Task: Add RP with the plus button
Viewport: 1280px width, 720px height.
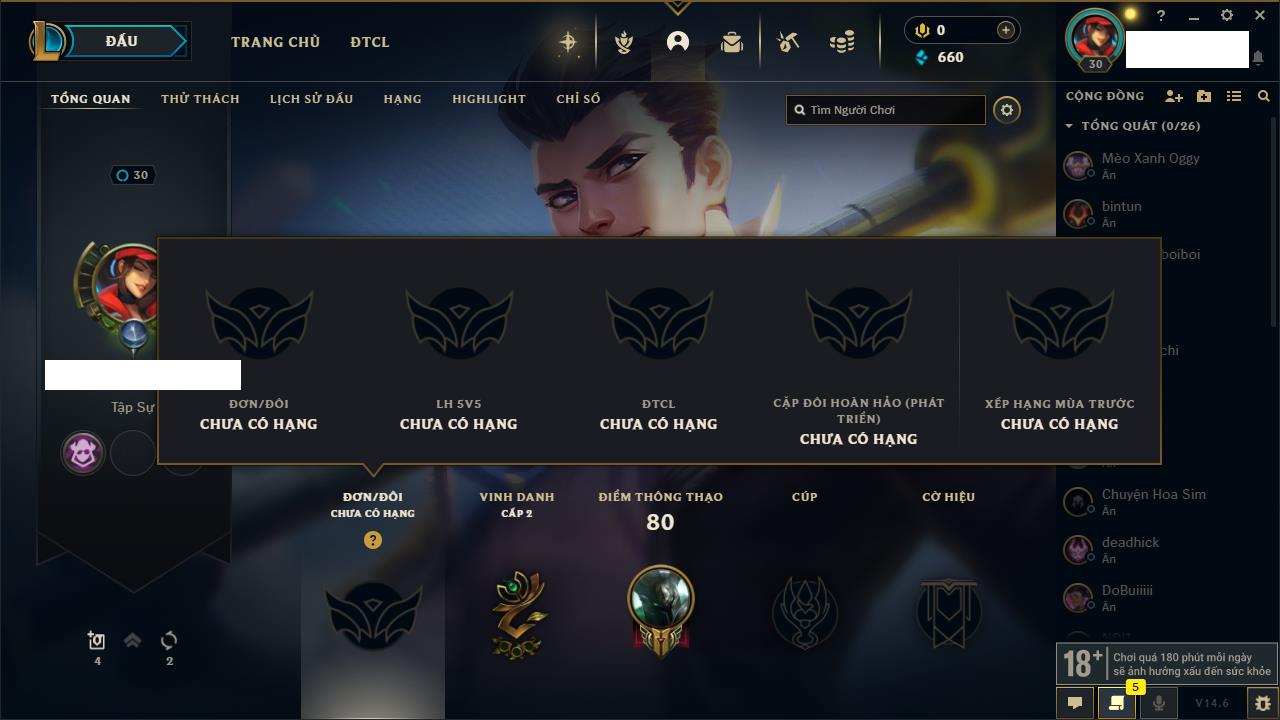Action: pyautogui.click(x=1006, y=30)
